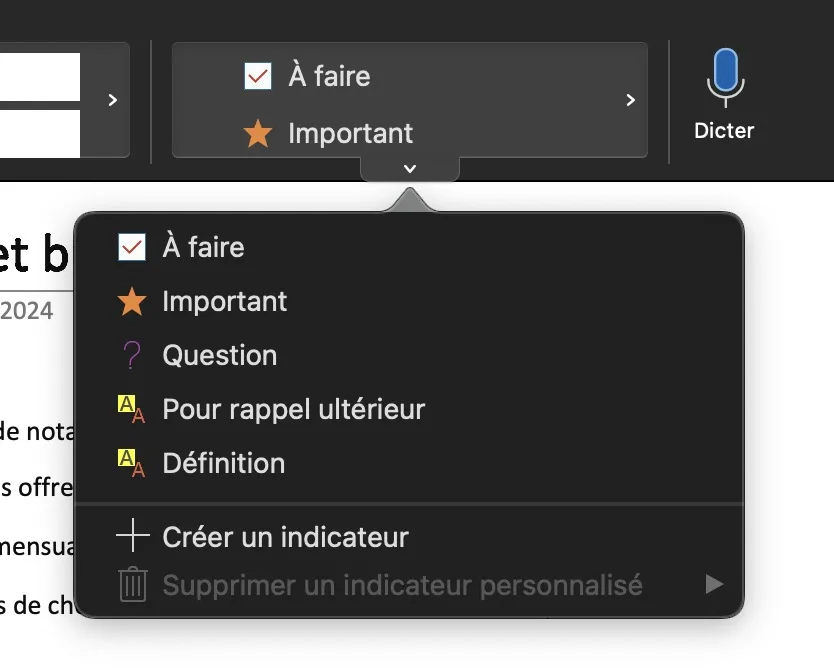
Task: Click the highlight icon beside Définition
Action: (x=132, y=464)
